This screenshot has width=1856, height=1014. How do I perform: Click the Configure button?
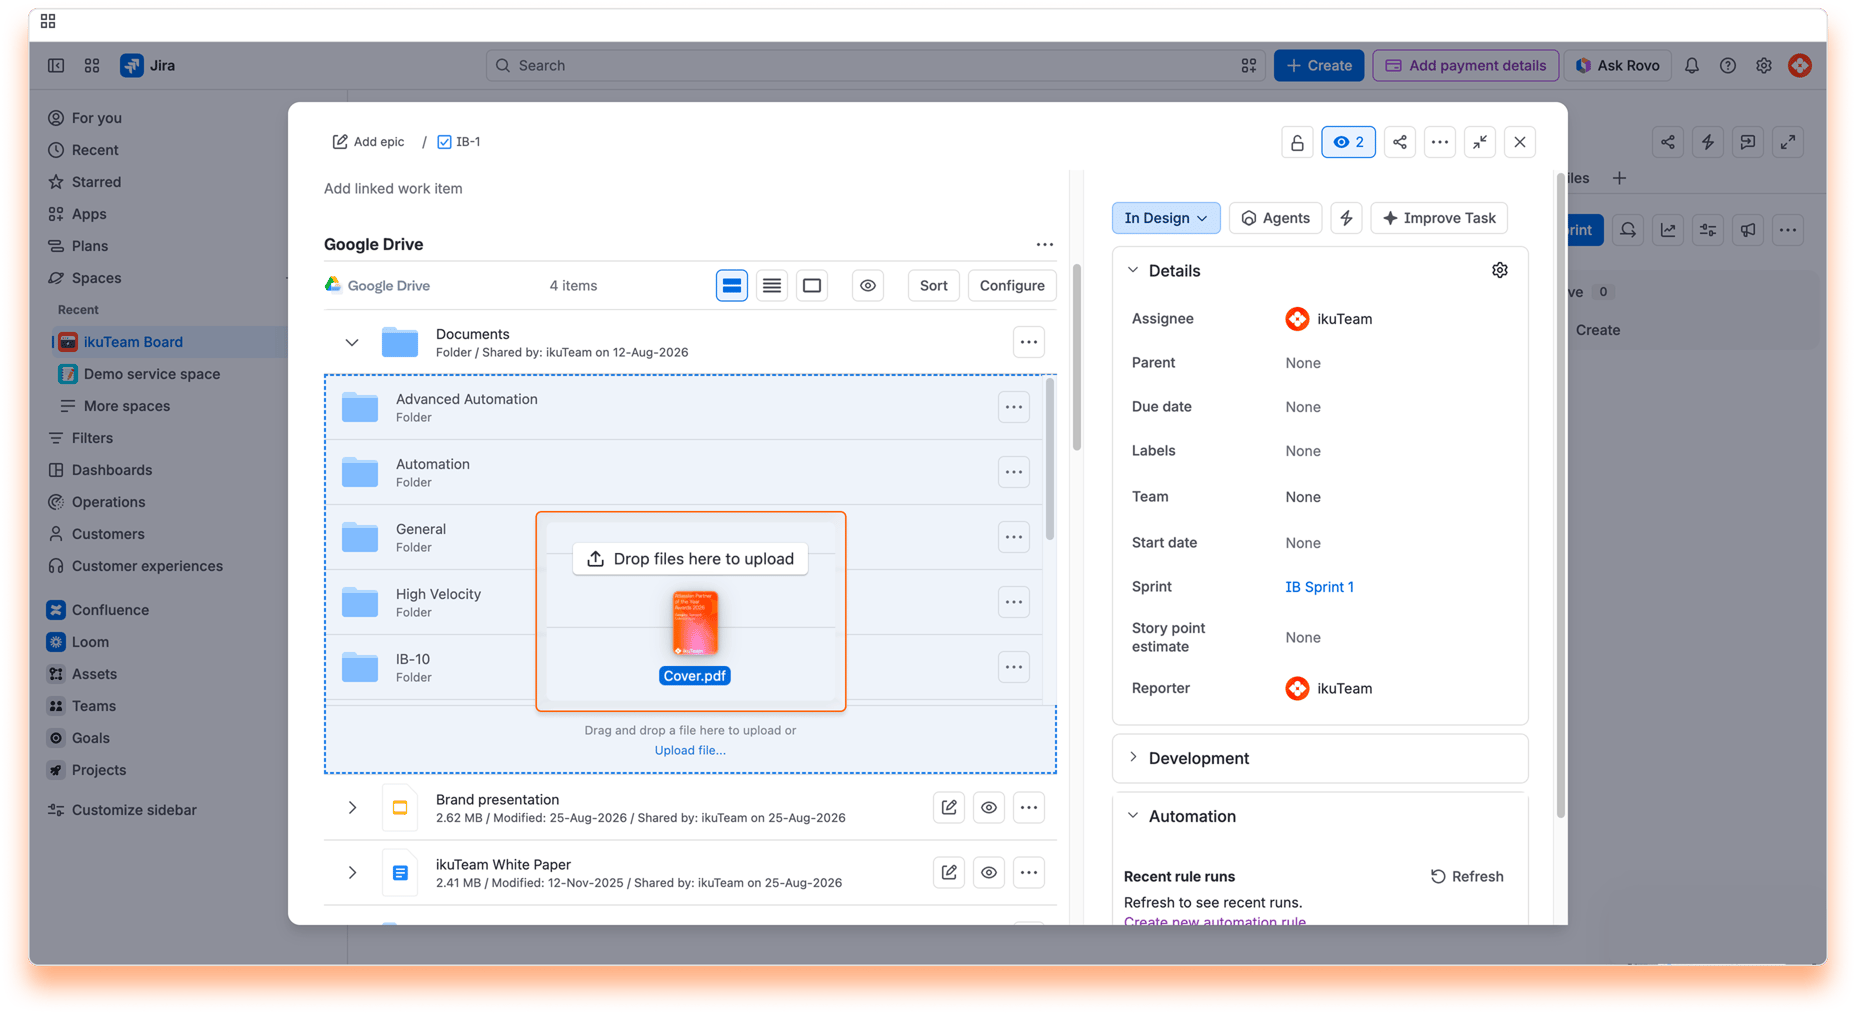(1012, 286)
